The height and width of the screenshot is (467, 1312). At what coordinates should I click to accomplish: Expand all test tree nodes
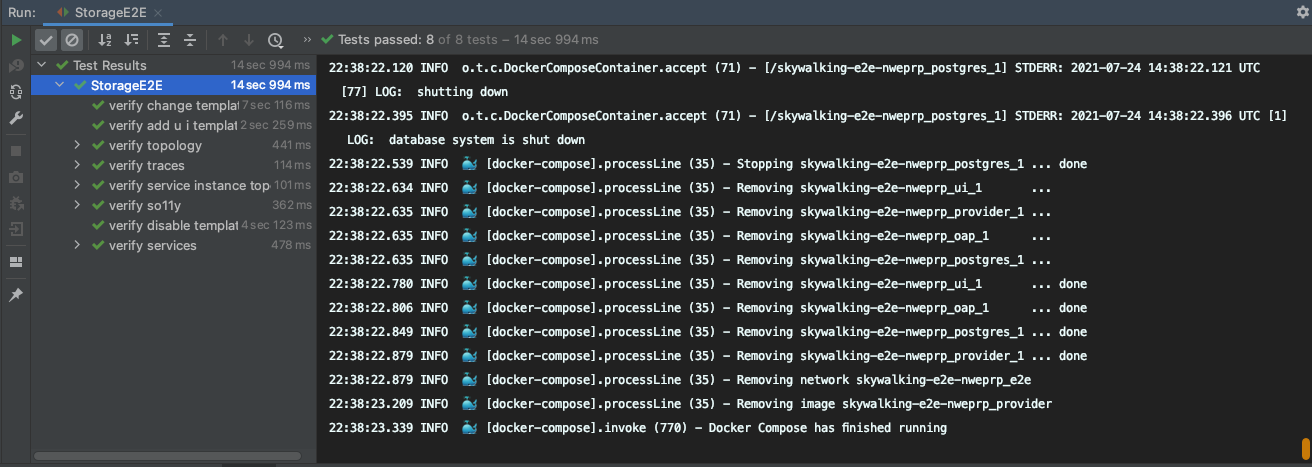click(164, 40)
